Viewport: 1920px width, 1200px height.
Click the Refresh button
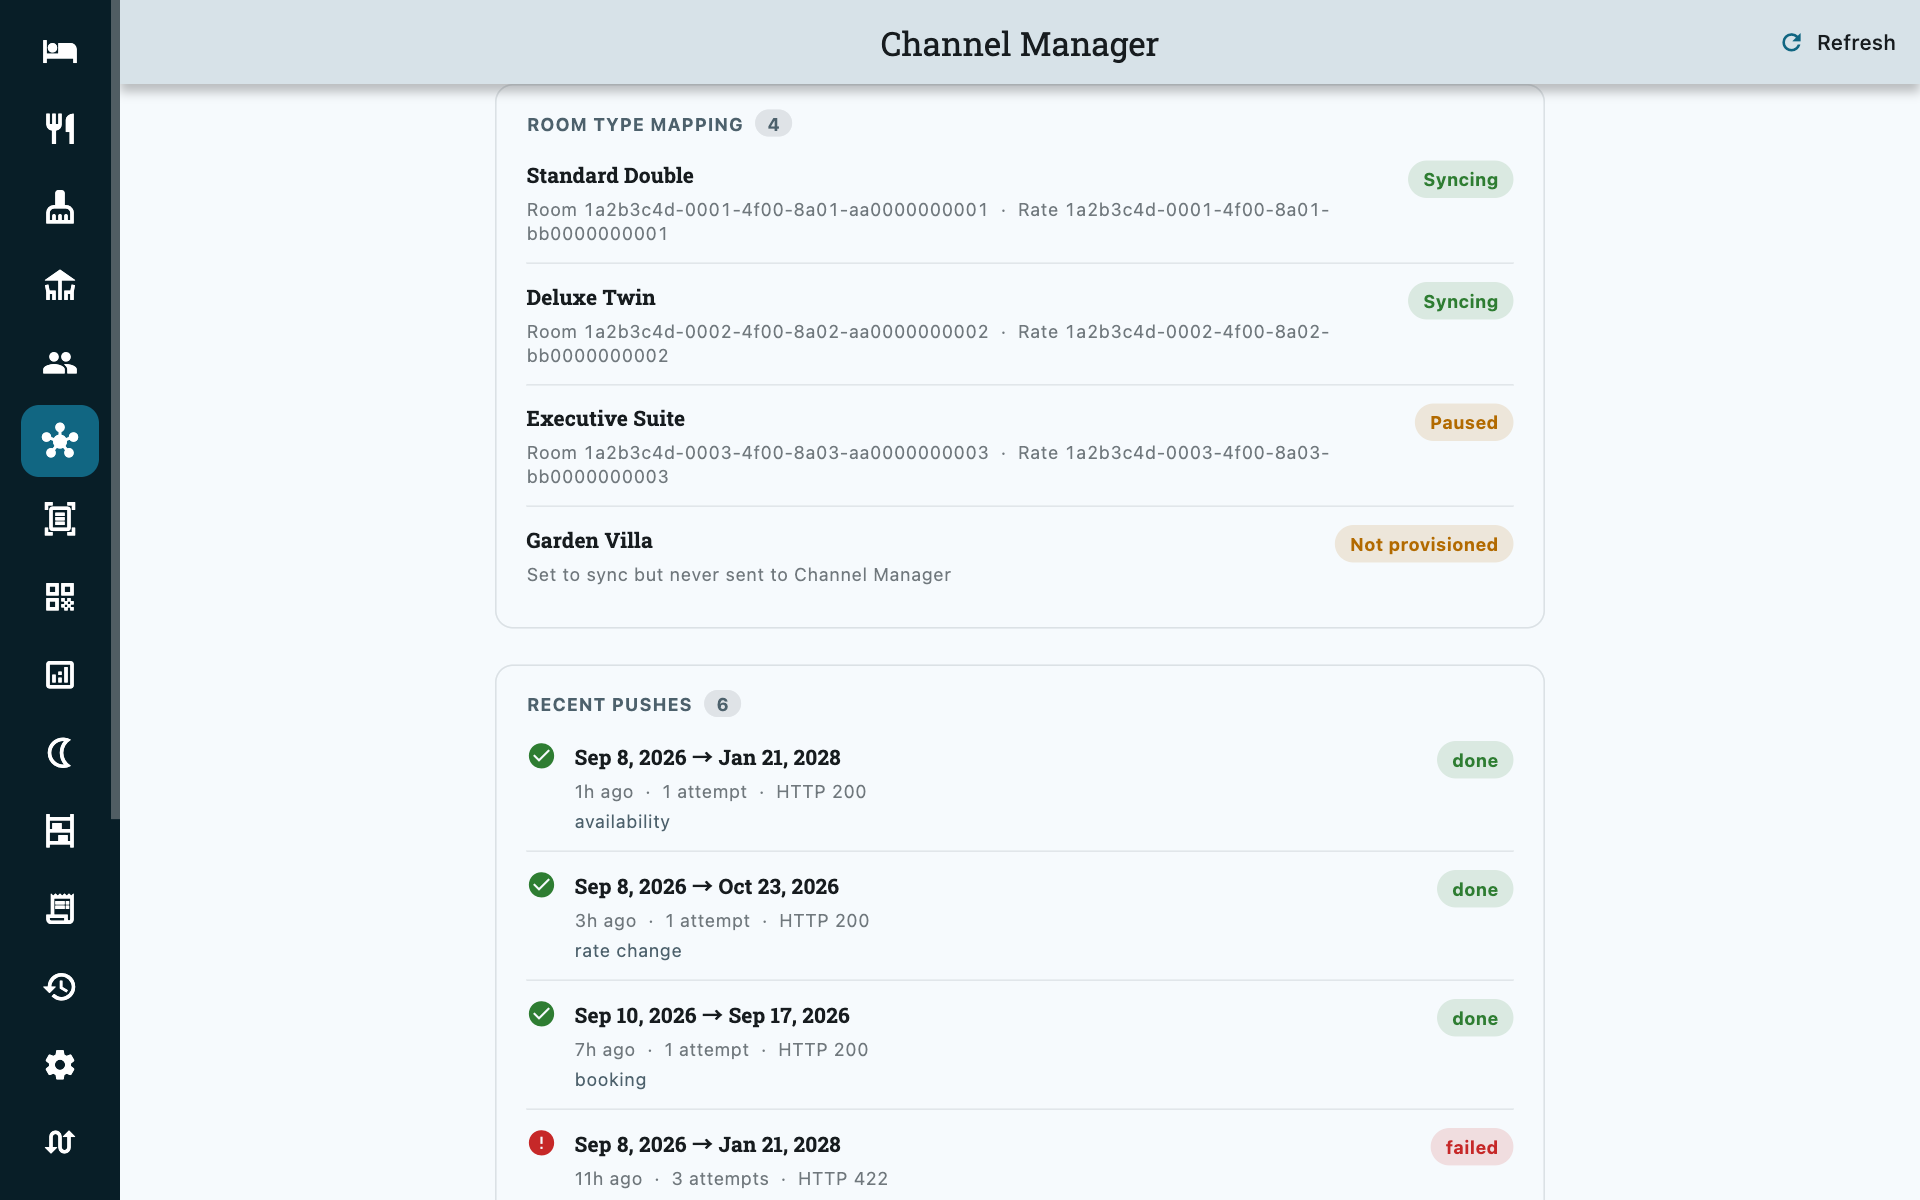pos(1838,43)
